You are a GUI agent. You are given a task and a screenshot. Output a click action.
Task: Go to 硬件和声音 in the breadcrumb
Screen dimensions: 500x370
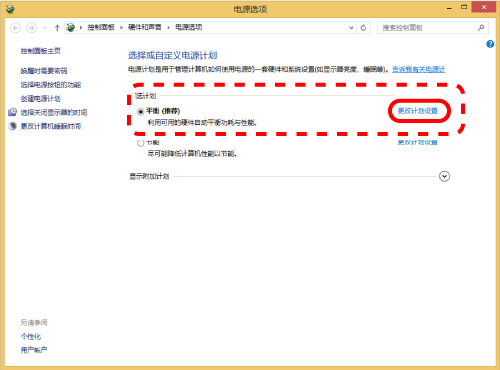click(x=145, y=27)
